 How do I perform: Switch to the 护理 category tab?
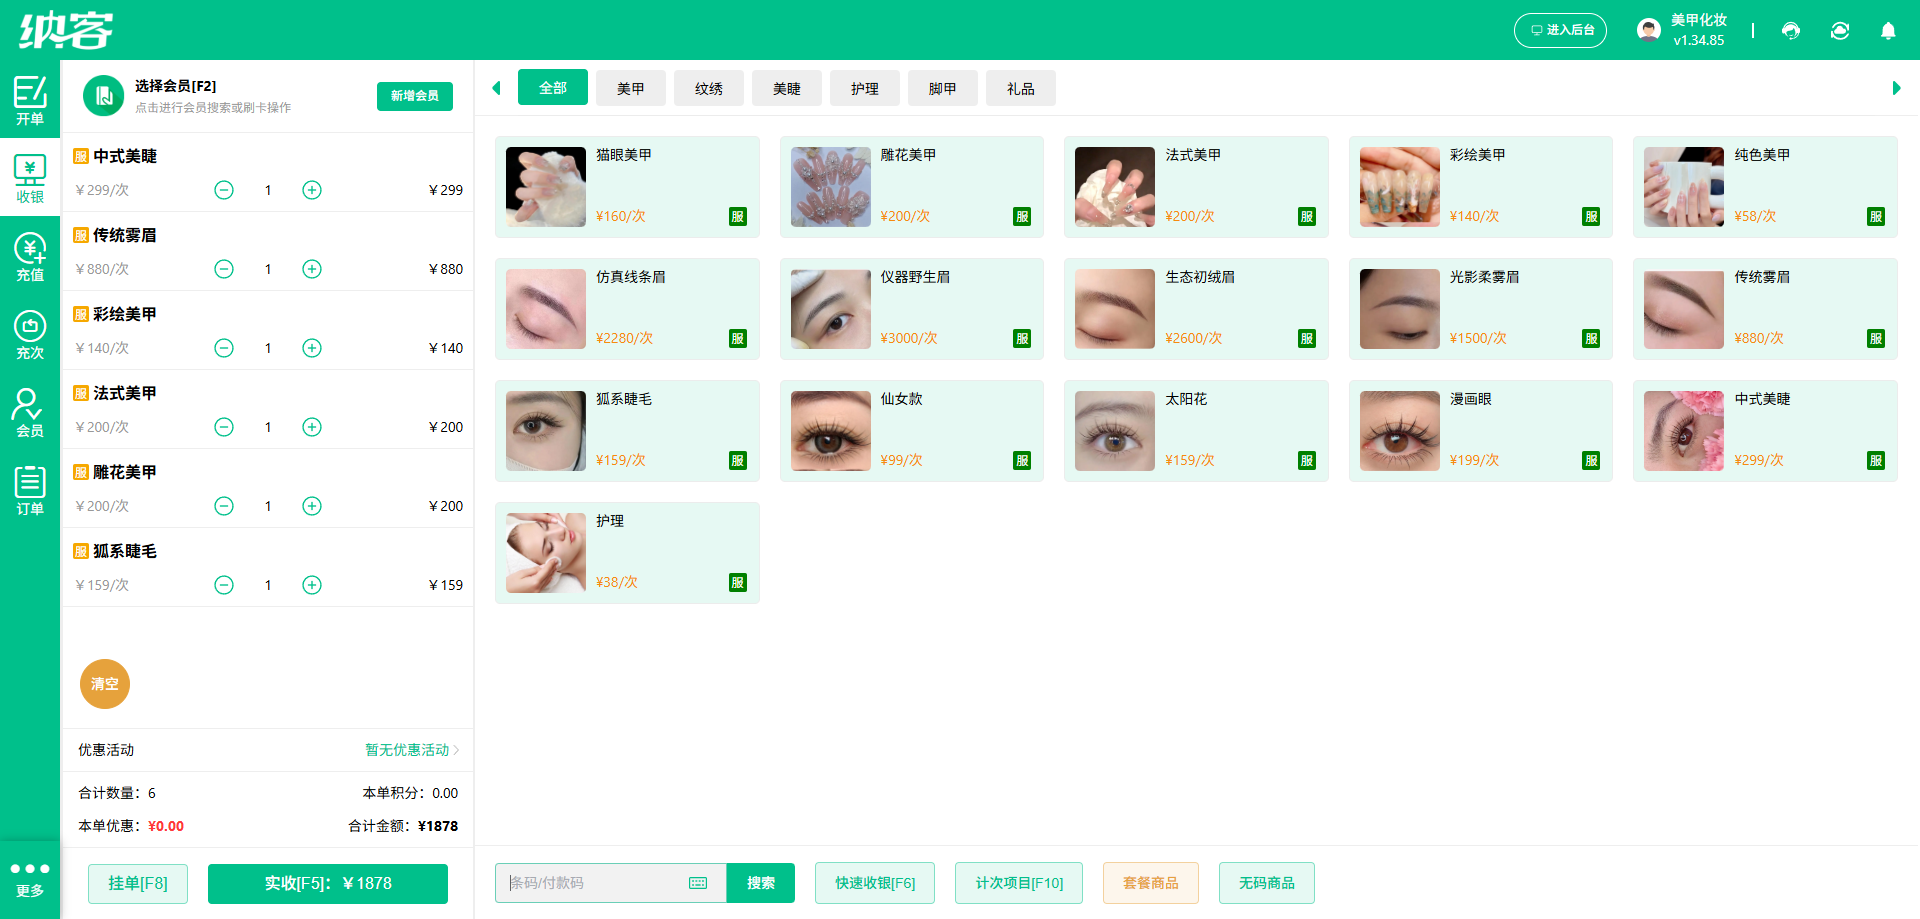[x=865, y=88]
